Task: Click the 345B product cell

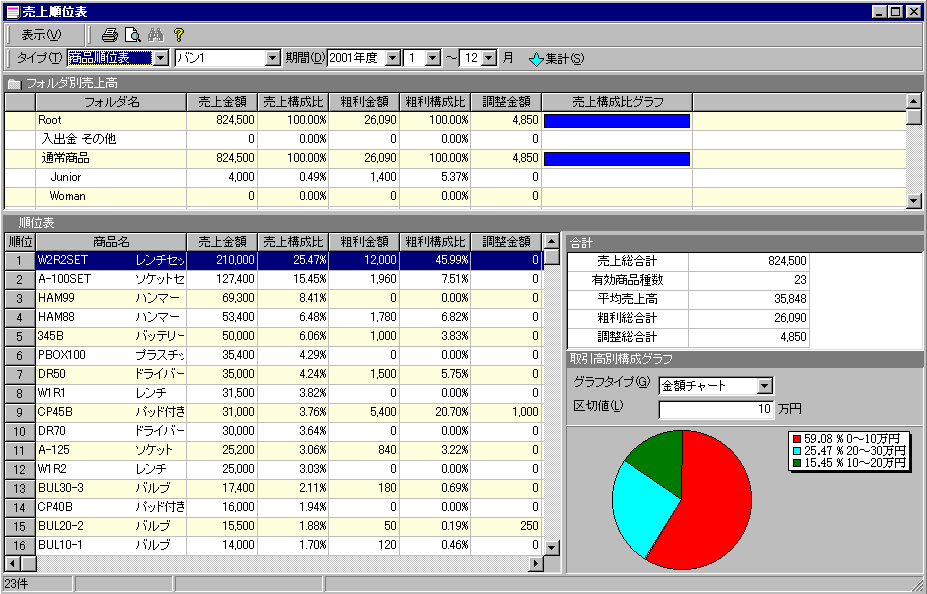Action: pyautogui.click(x=111, y=336)
